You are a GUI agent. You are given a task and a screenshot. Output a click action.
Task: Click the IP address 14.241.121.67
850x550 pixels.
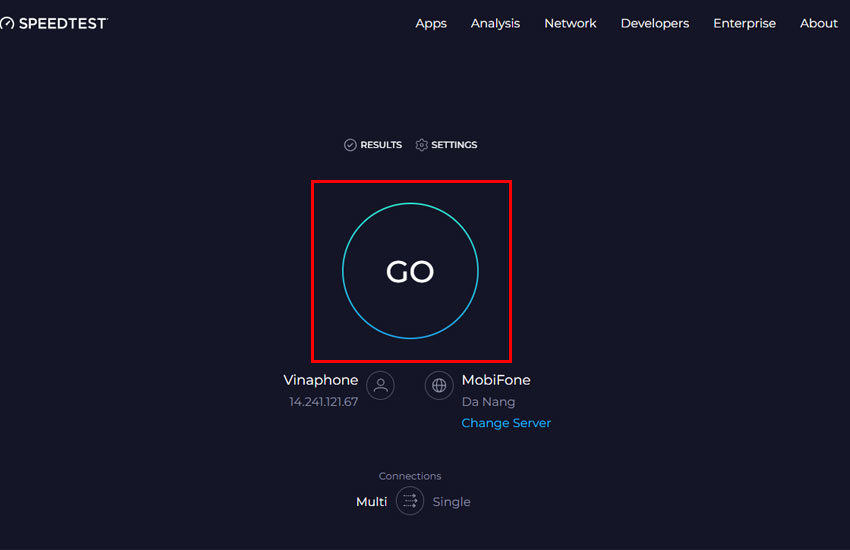click(x=323, y=402)
